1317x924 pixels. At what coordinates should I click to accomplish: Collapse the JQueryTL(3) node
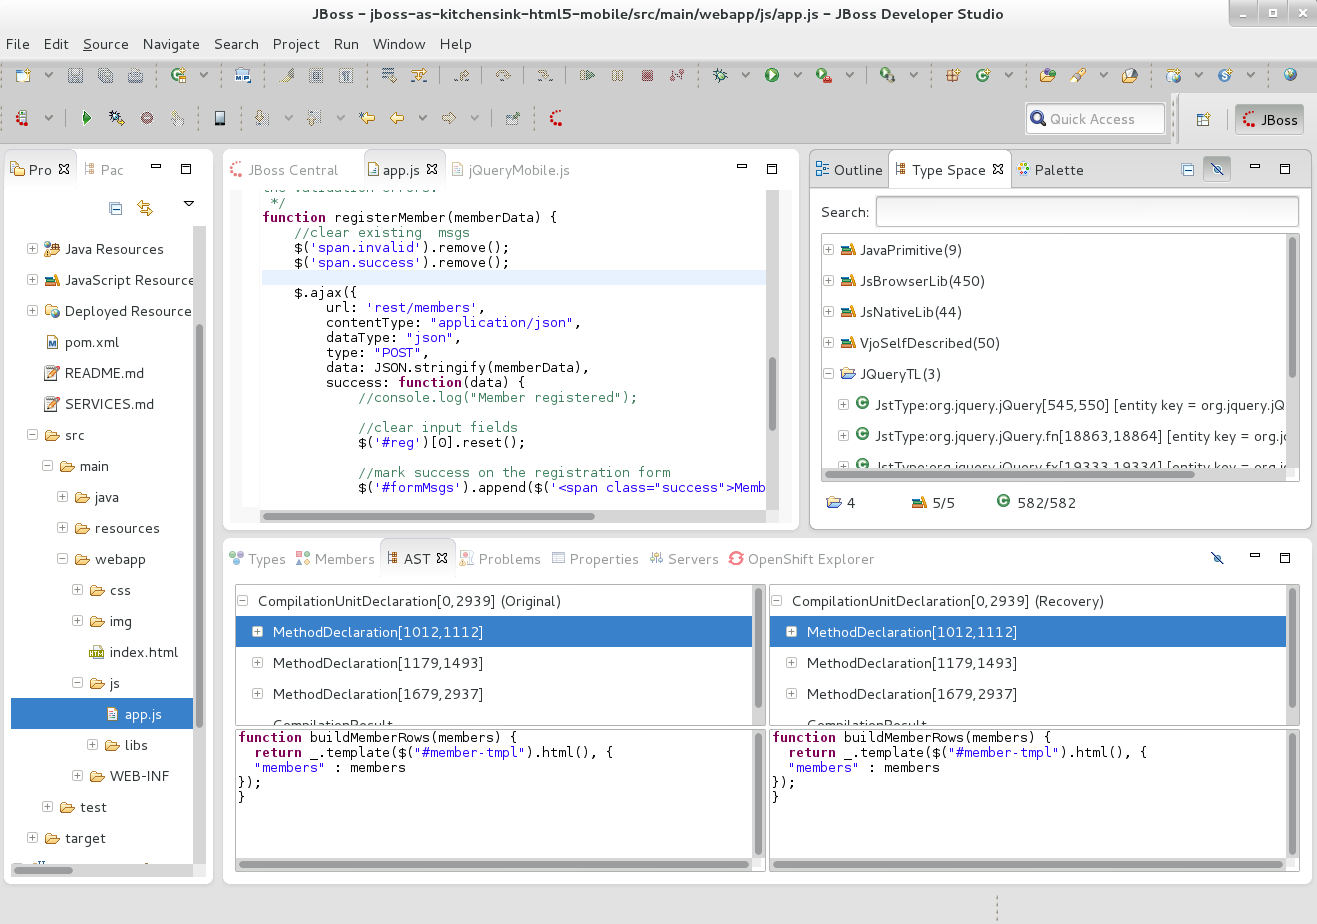click(828, 374)
